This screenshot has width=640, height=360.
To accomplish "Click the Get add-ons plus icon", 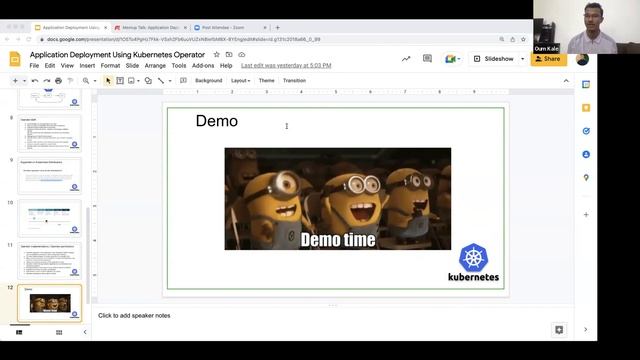I will (x=586, y=214).
